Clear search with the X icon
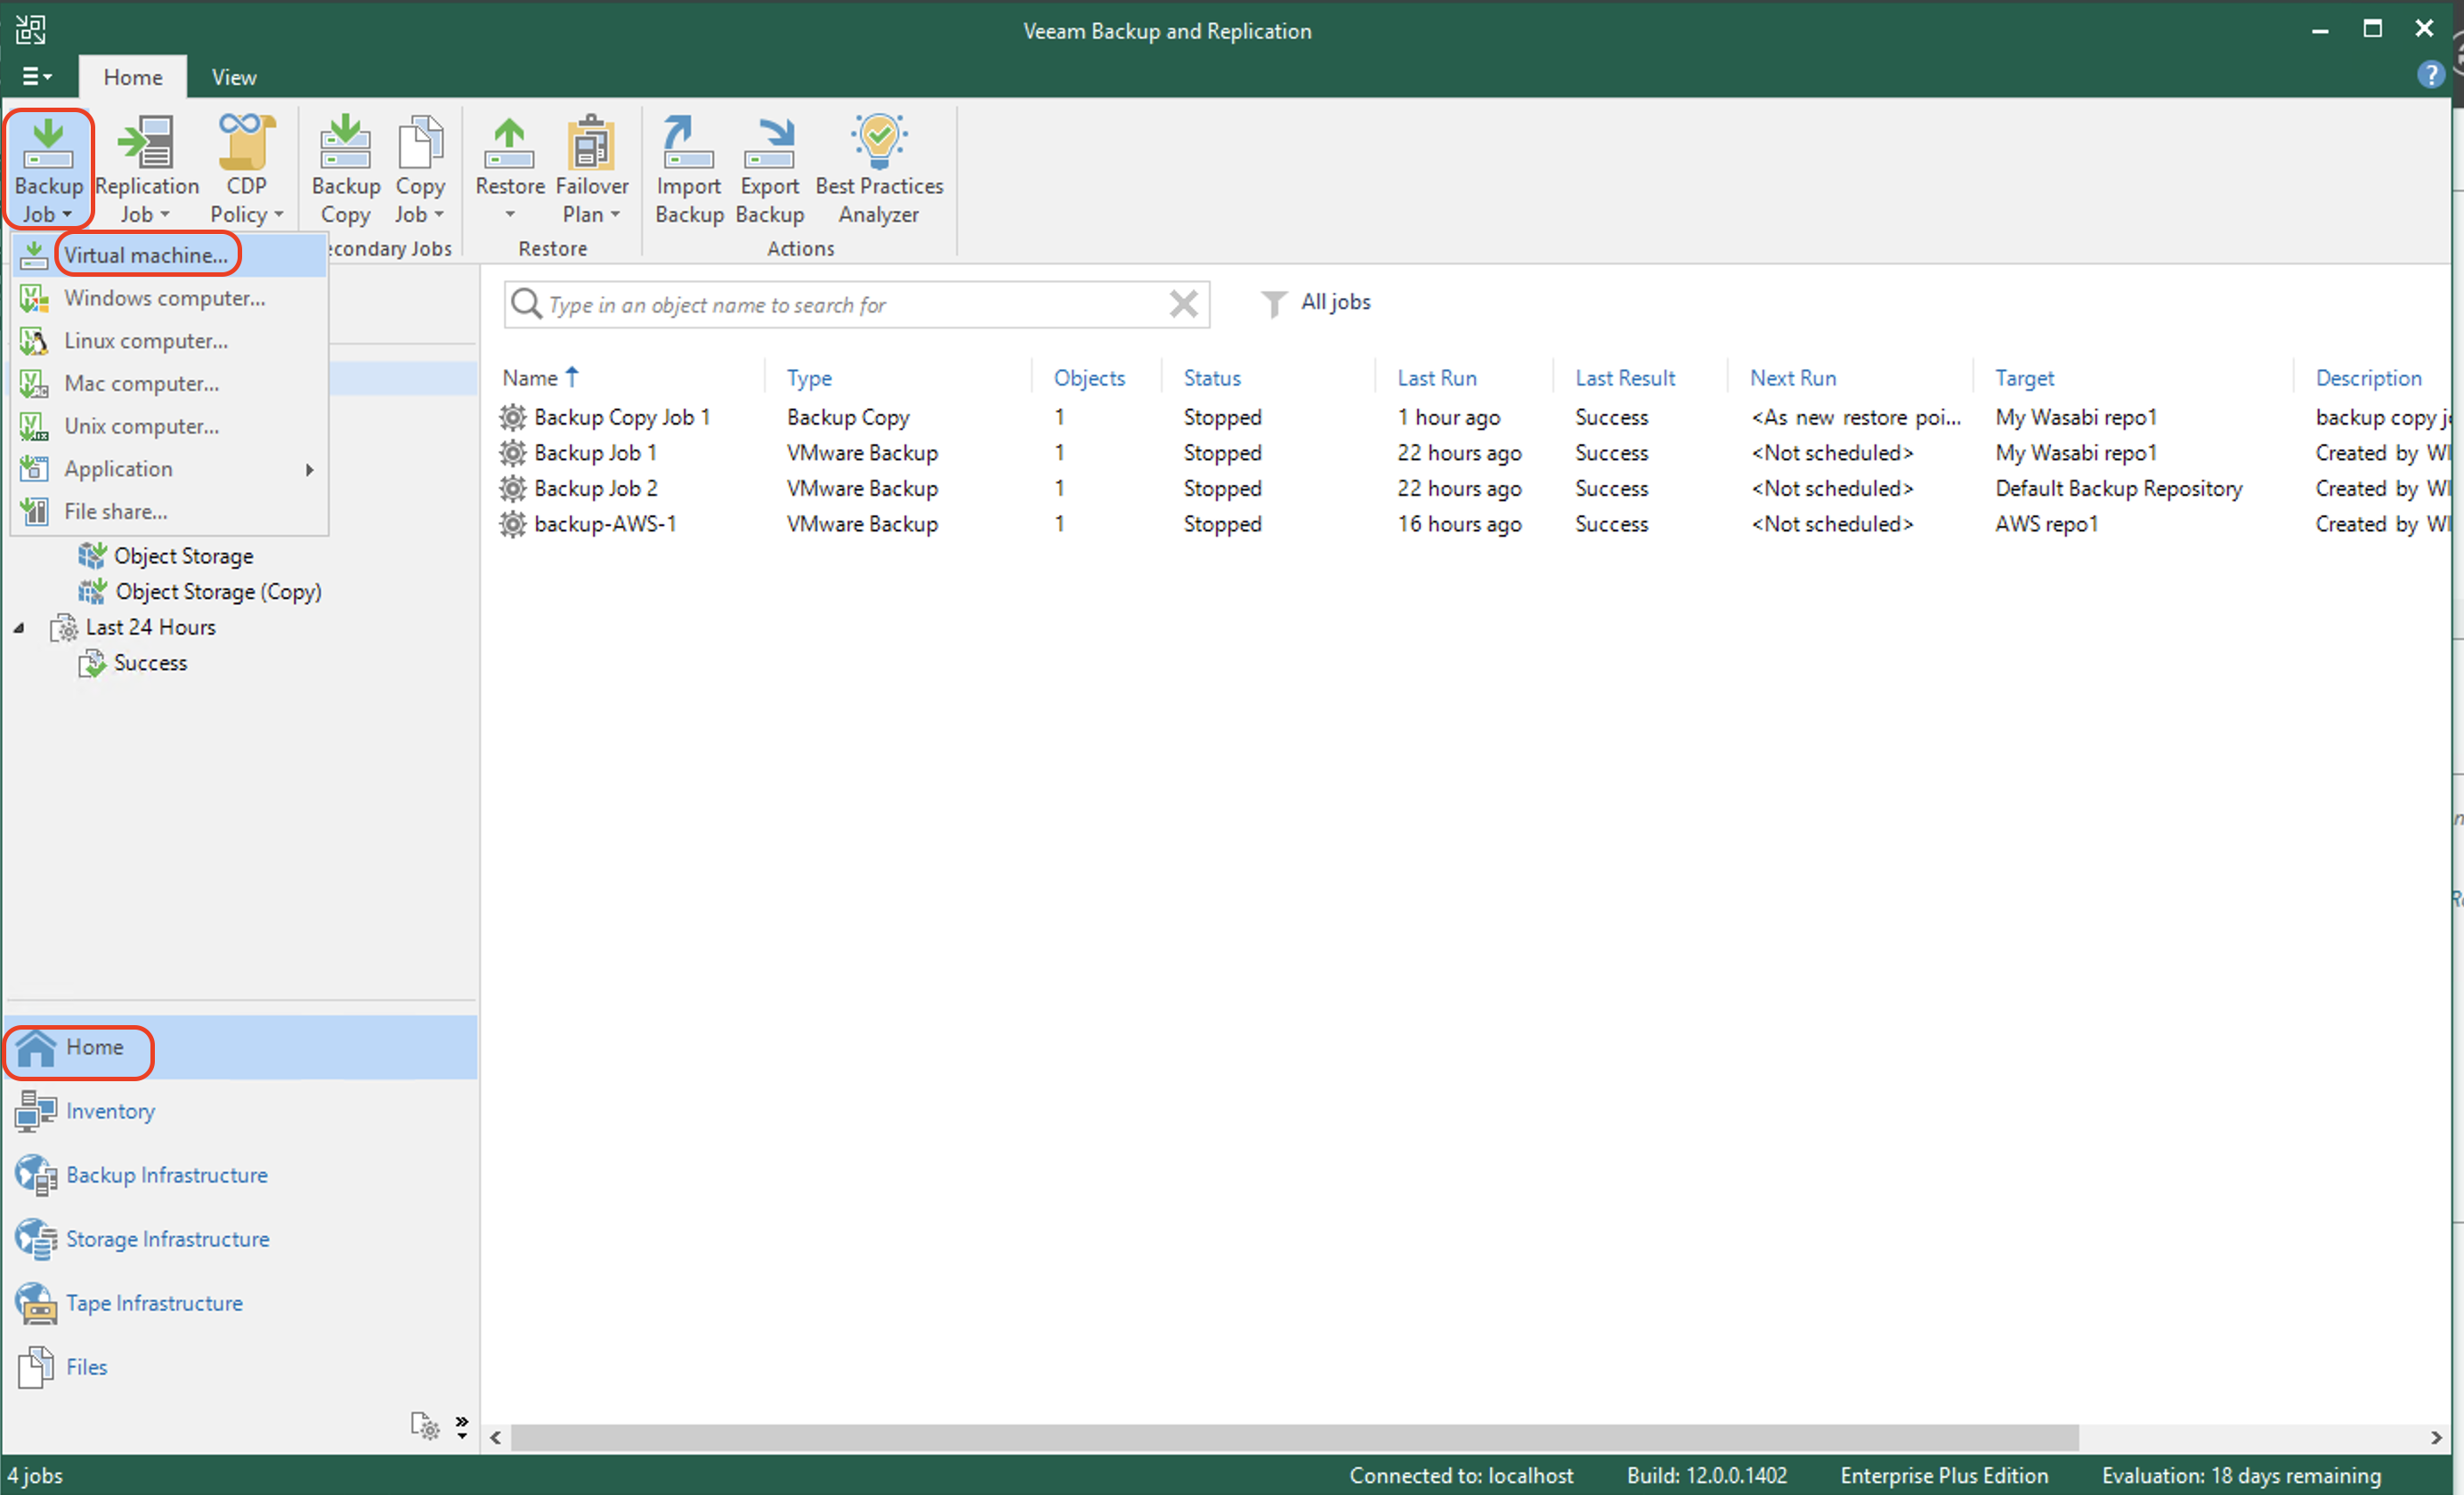Viewport: 2464px width, 1495px height. pos(1184,303)
